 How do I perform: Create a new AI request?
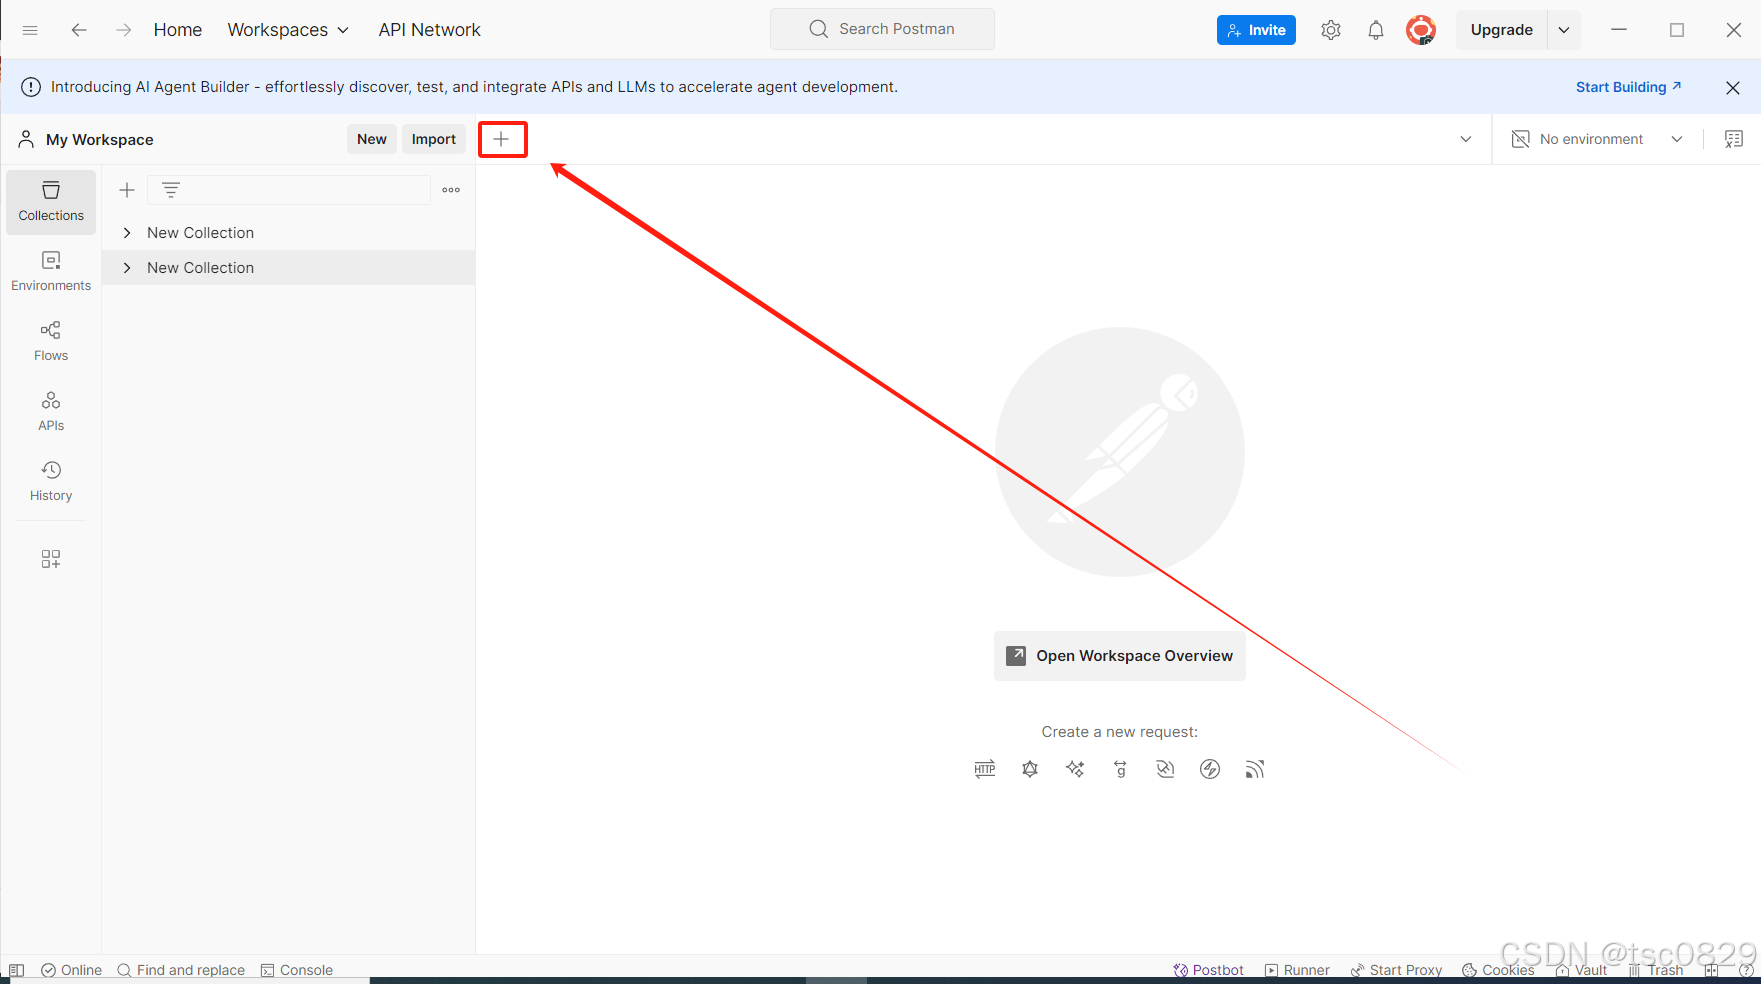pyautogui.click(x=1075, y=769)
